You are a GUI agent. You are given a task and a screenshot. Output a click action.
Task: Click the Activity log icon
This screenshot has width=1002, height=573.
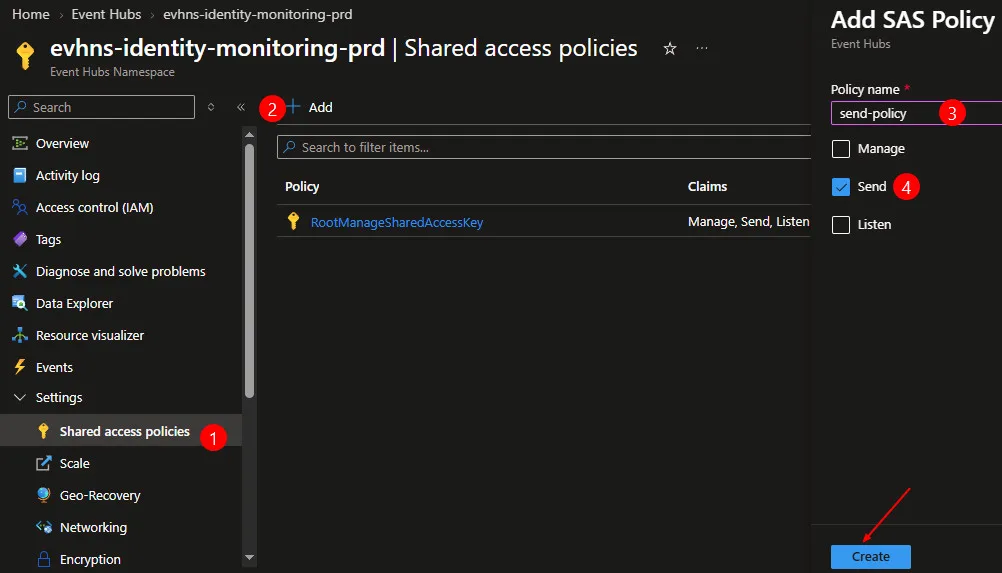click(x=20, y=175)
